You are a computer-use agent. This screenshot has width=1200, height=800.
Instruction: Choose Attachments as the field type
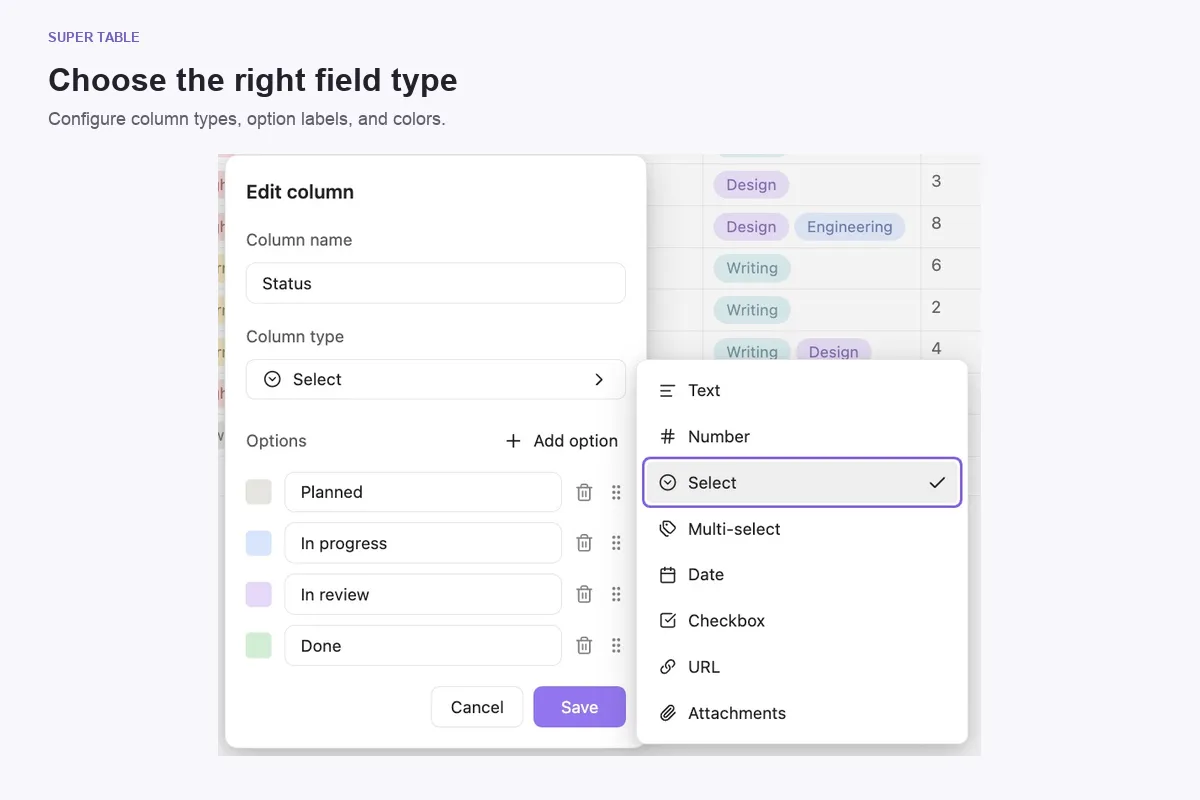click(802, 713)
